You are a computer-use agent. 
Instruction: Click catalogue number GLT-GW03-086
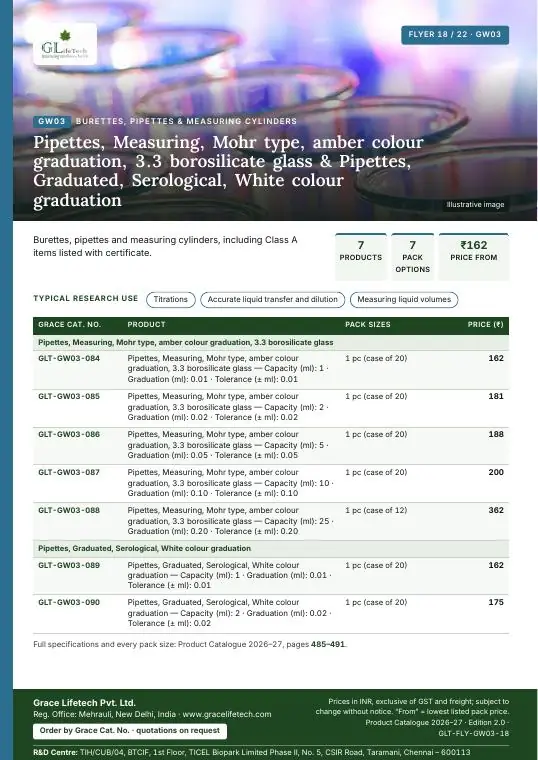tap(69, 434)
